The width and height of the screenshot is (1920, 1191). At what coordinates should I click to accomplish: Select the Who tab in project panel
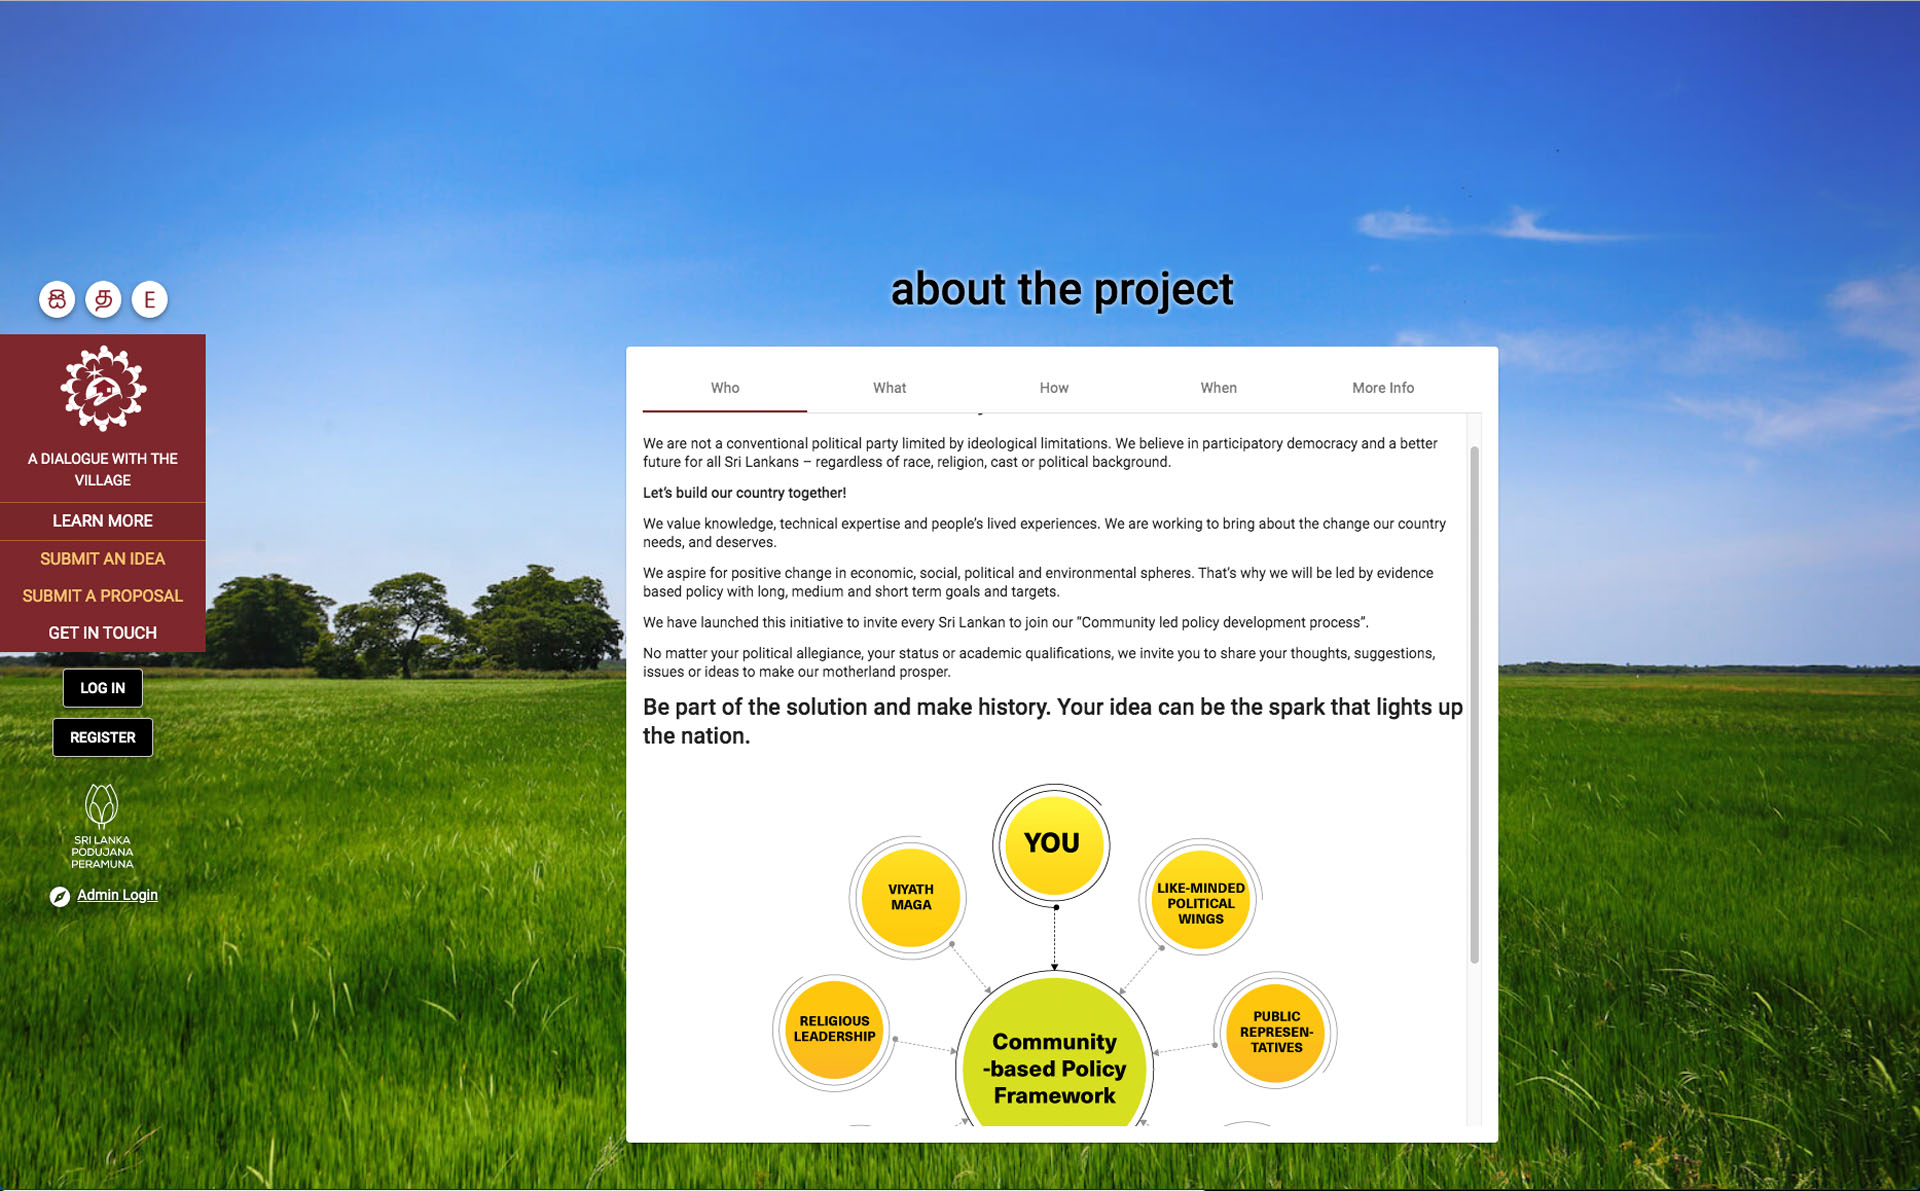click(724, 388)
